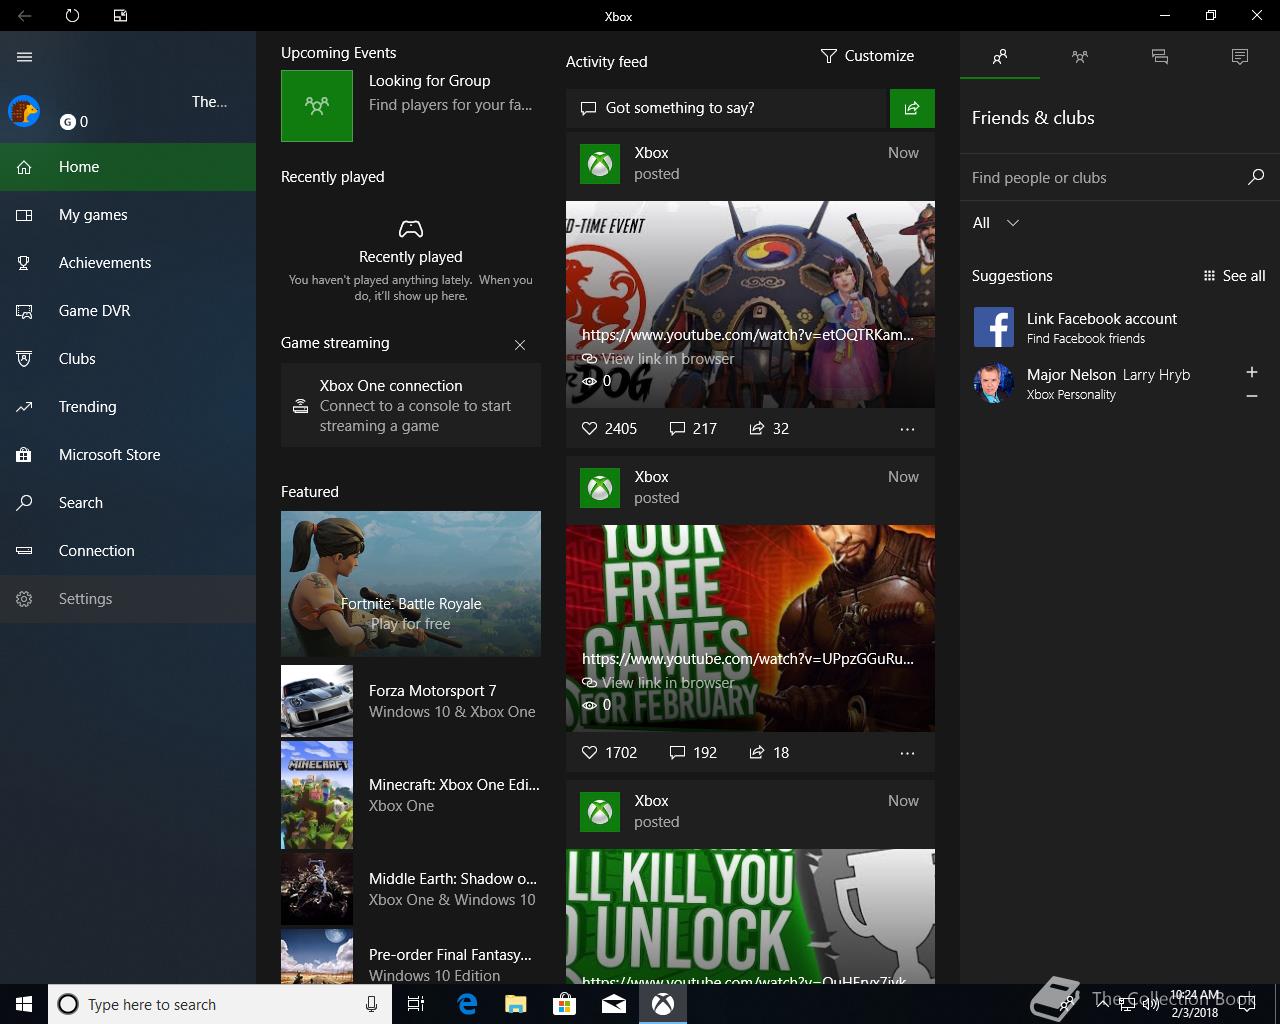The height and width of the screenshot is (1024, 1280).
Task: Open Mail app from taskbar
Action: (614, 1004)
